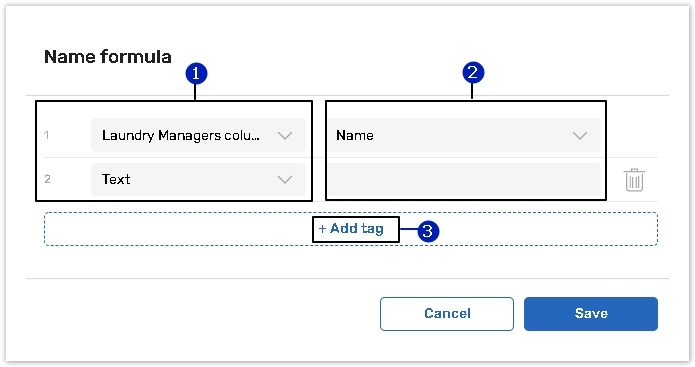Screen dimensions: 695x367
Task: Save the name formula
Action: 591,314
